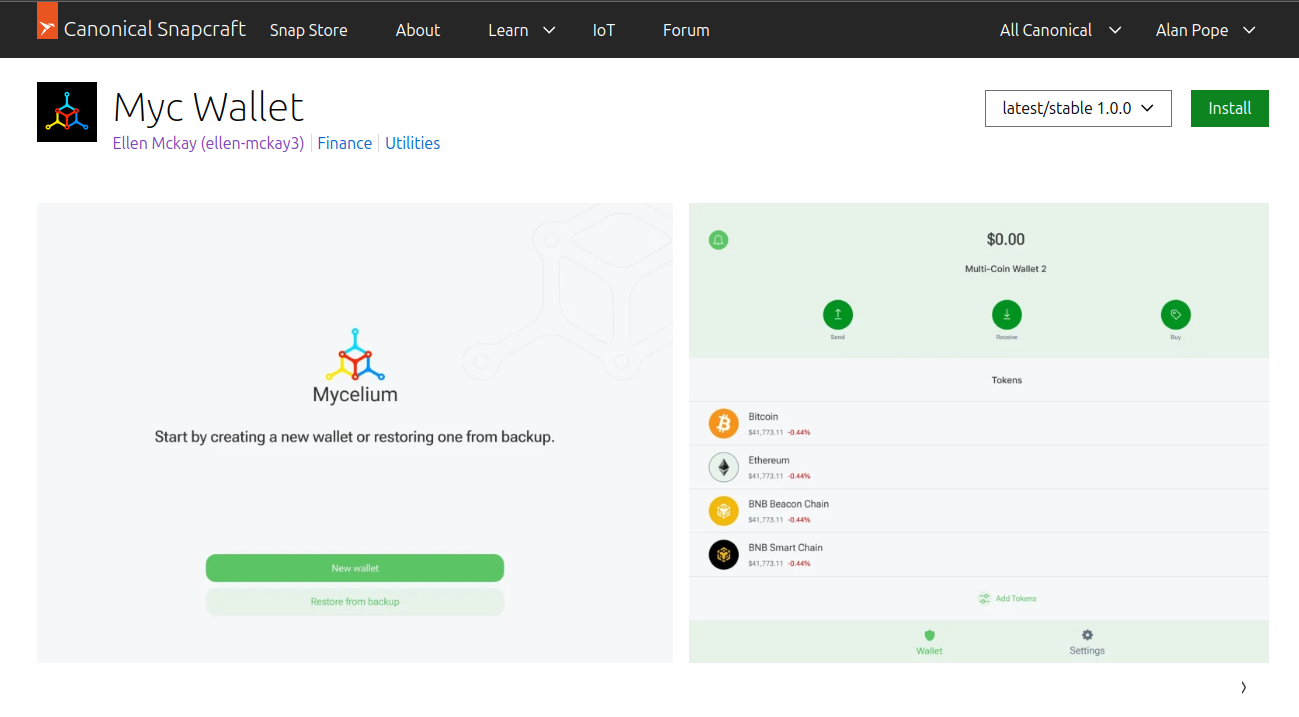Click the BNB Beacon Chain token name
Viewport: 1299px width, 717px height.
coord(789,504)
